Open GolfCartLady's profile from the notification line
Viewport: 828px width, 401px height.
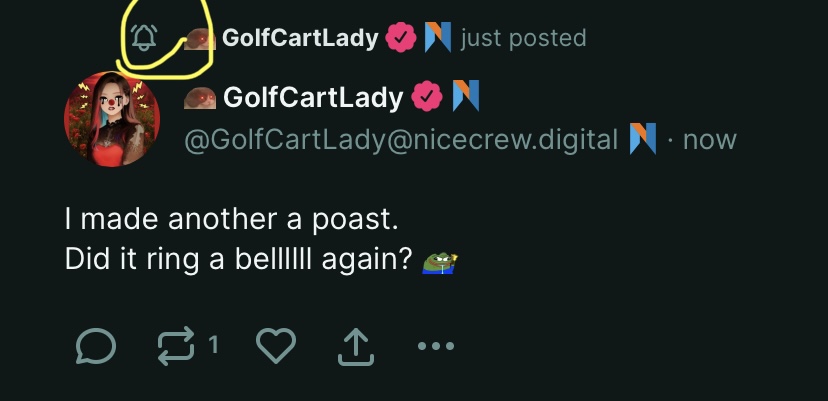(300, 38)
